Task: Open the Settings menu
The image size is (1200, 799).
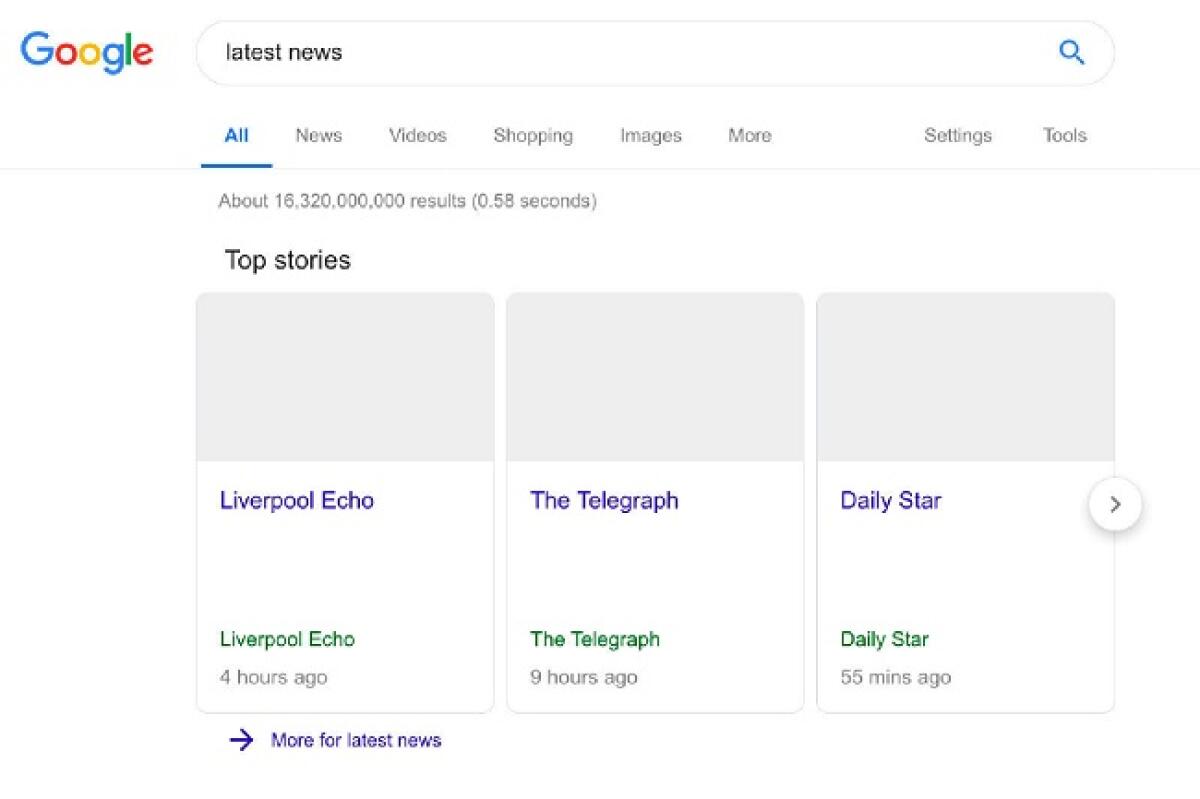Action: [957, 135]
